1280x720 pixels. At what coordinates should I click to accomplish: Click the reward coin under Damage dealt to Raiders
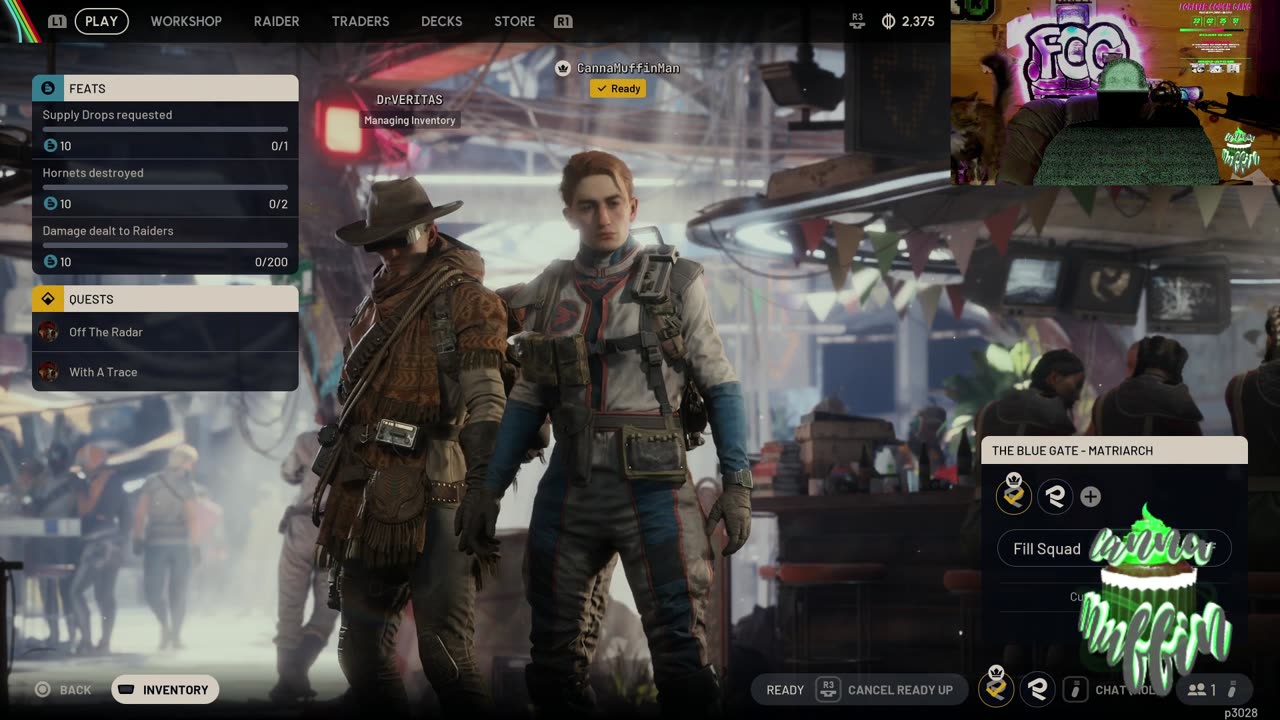click(50, 262)
